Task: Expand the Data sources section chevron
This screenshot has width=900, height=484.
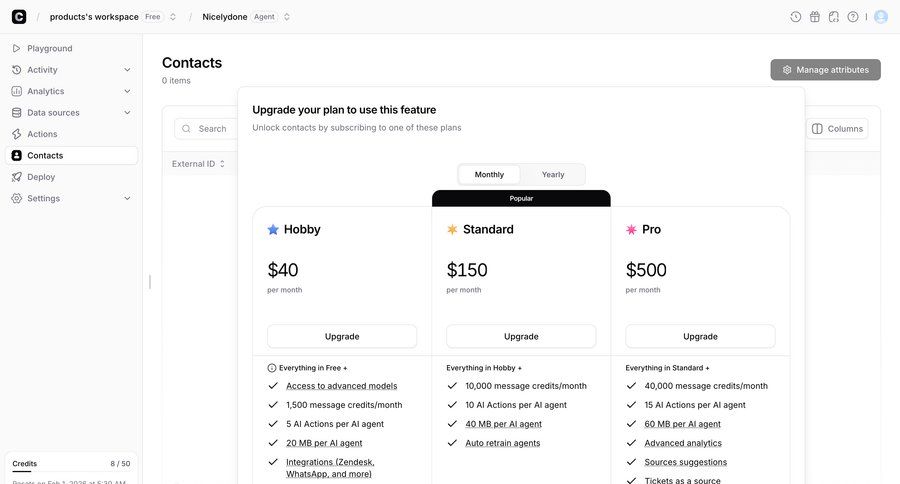Action: tap(127, 113)
